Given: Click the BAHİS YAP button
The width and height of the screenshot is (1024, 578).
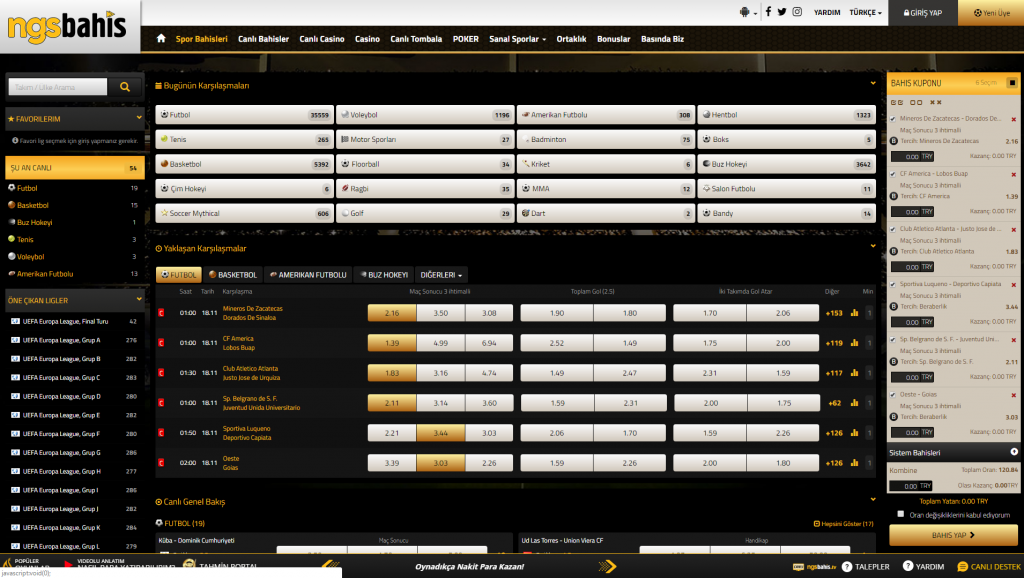Looking at the screenshot, I should pyautogui.click(x=953, y=535).
